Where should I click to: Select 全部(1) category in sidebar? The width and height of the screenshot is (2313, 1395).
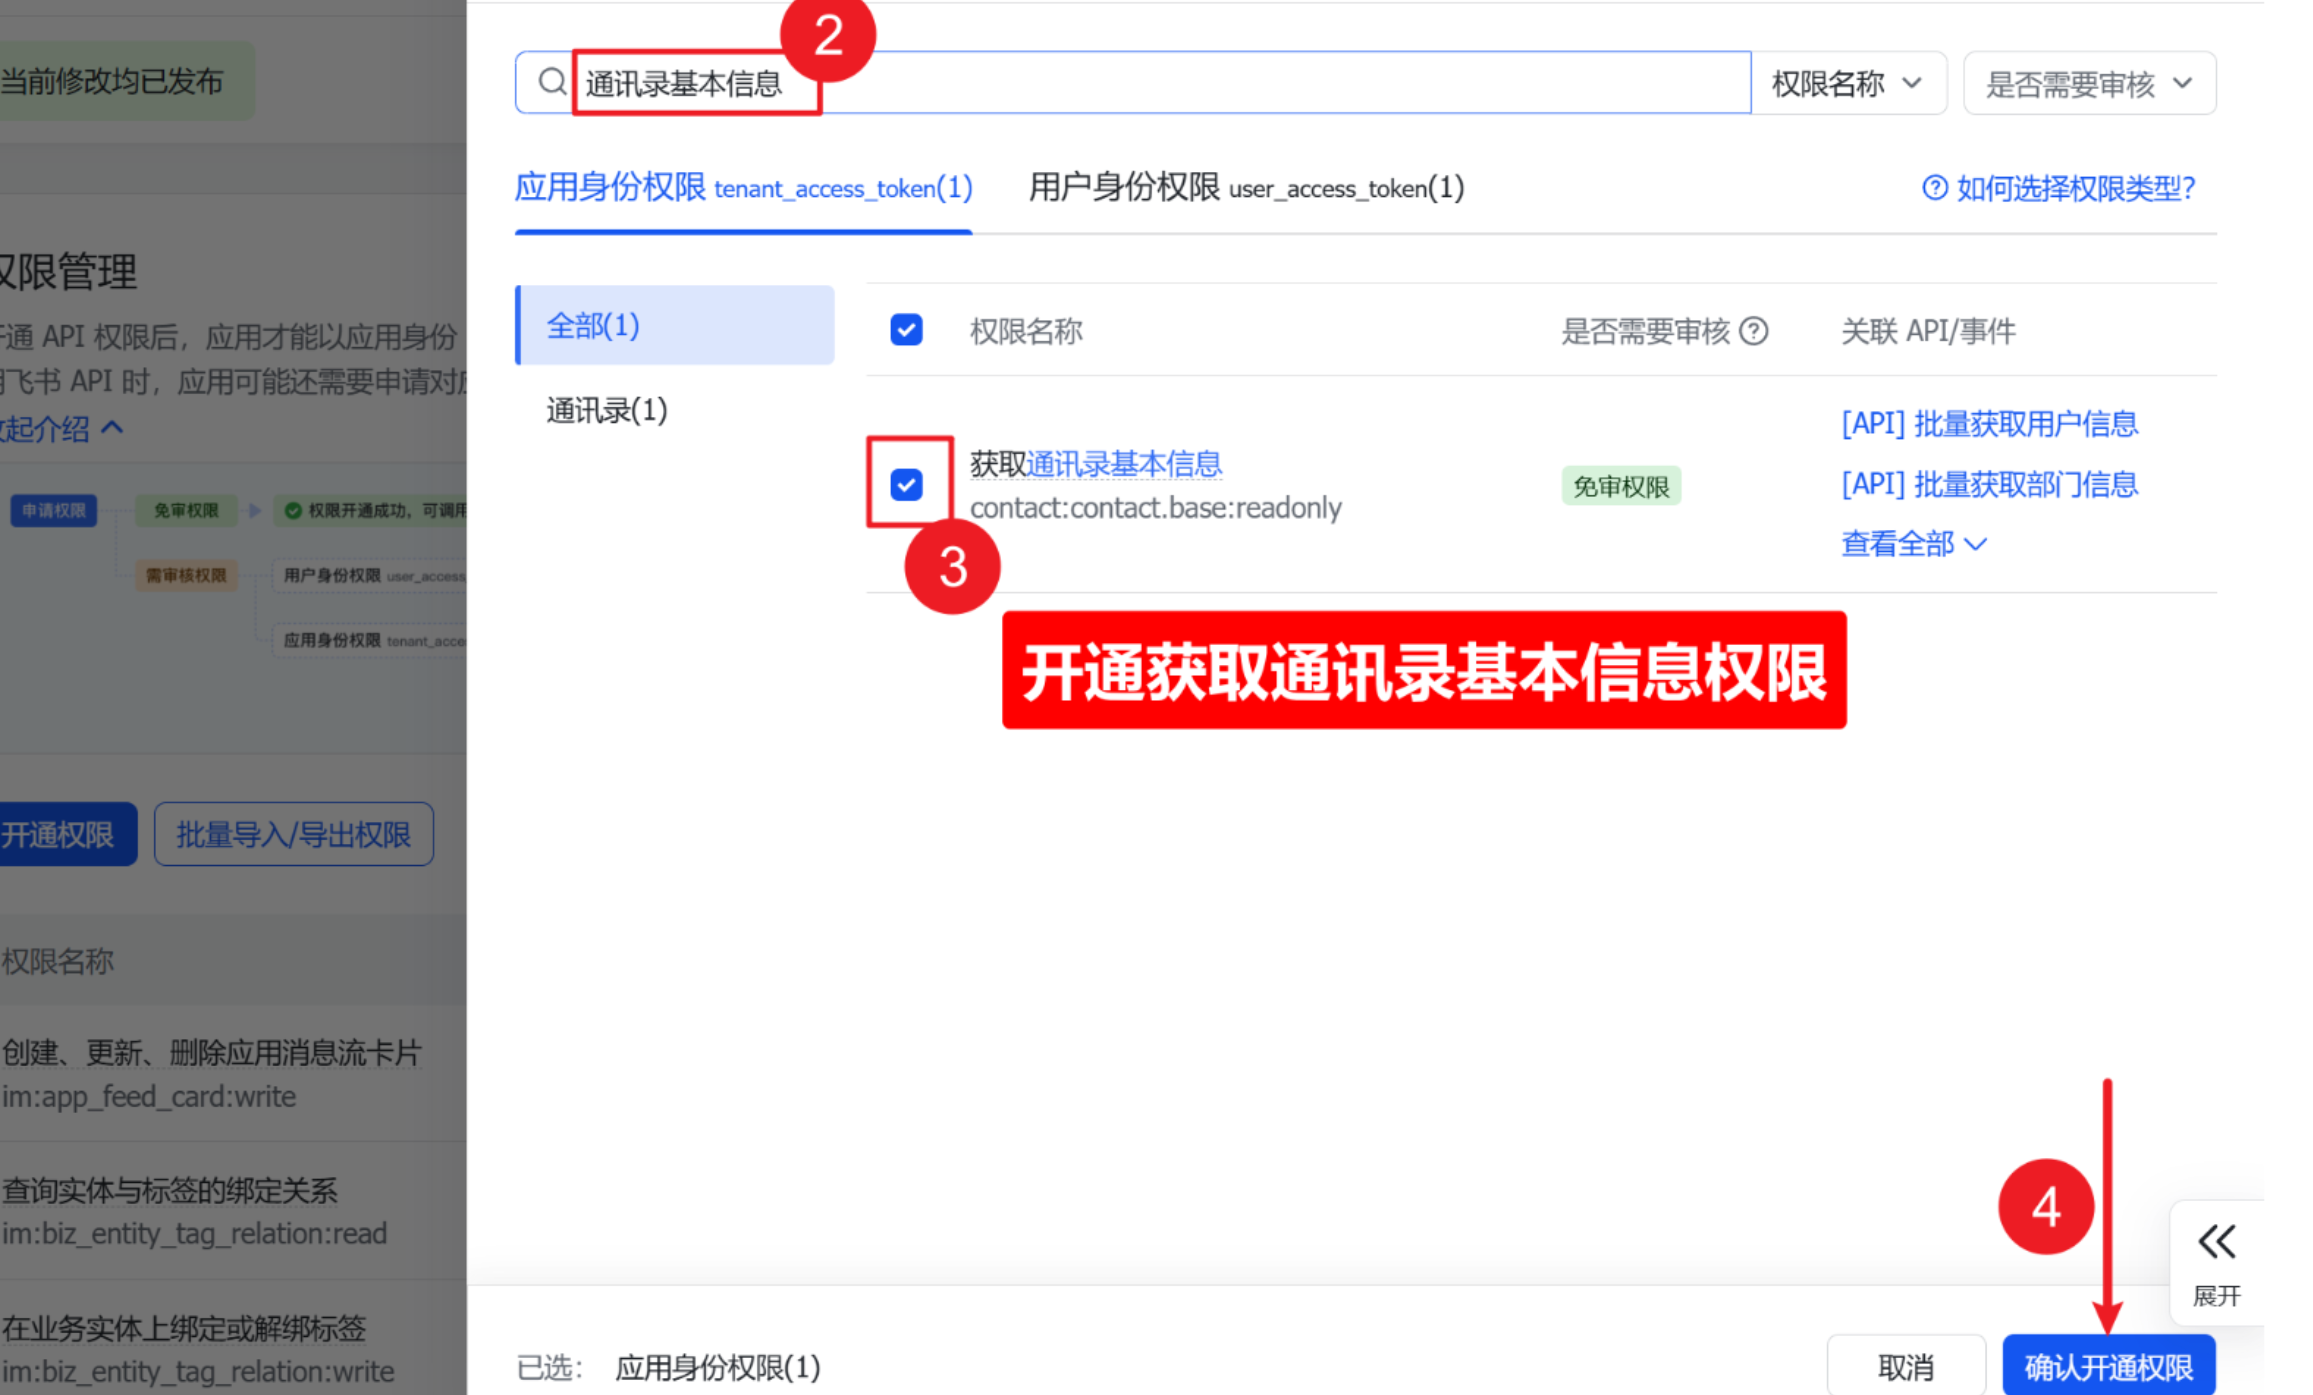593,325
